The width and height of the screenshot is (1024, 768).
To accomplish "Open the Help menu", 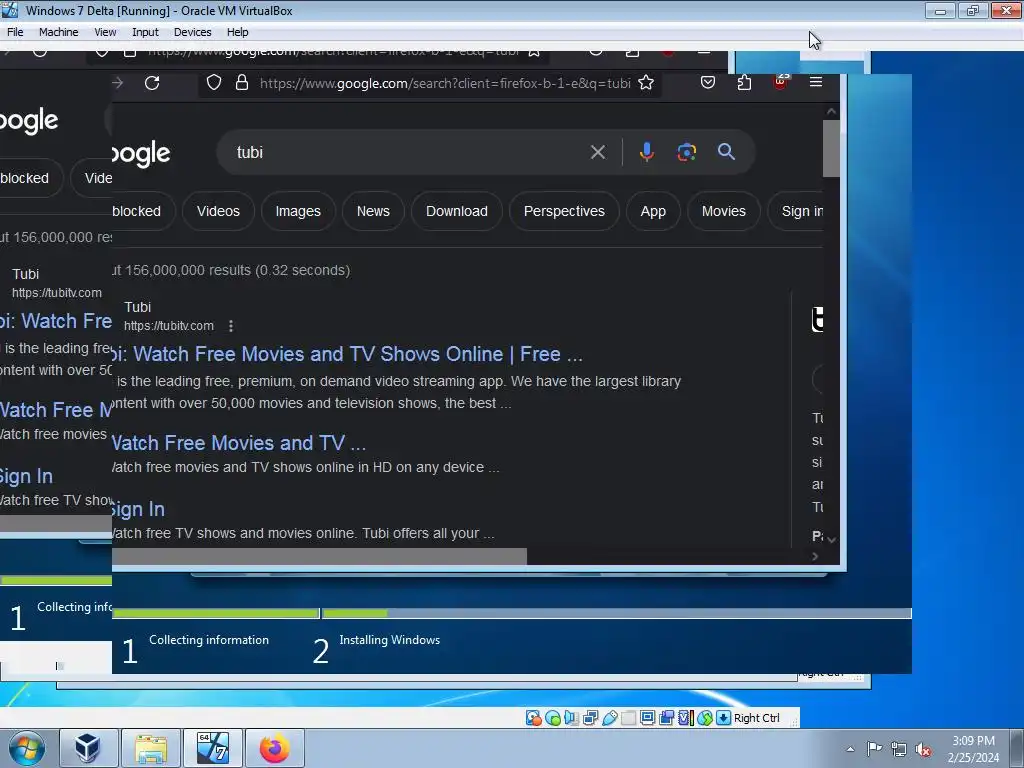I will [238, 32].
